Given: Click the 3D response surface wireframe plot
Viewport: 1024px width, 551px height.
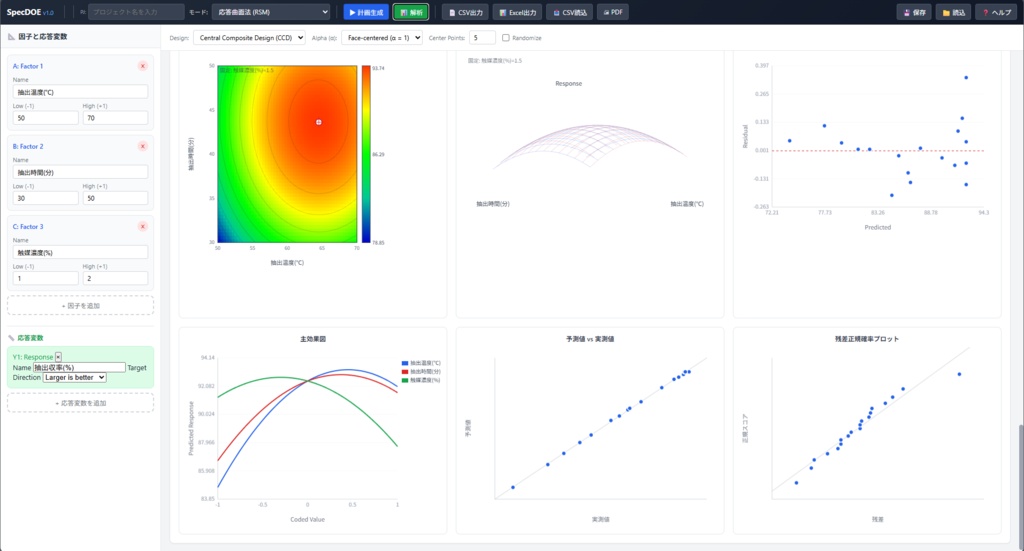Looking at the screenshot, I should pyautogui.click(x=590, y=146).
